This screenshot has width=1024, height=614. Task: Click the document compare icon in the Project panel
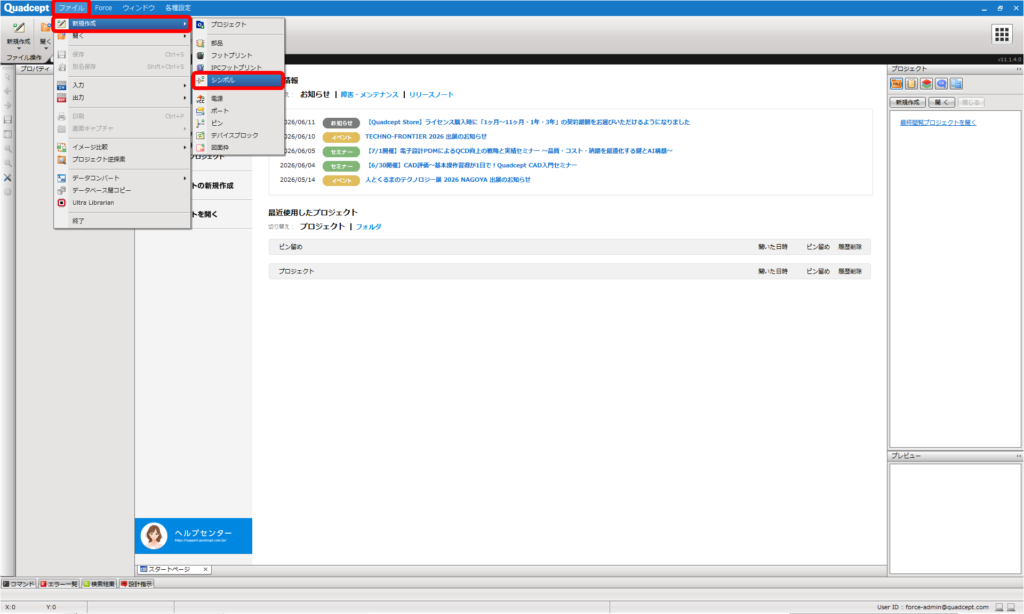[956, 84]
